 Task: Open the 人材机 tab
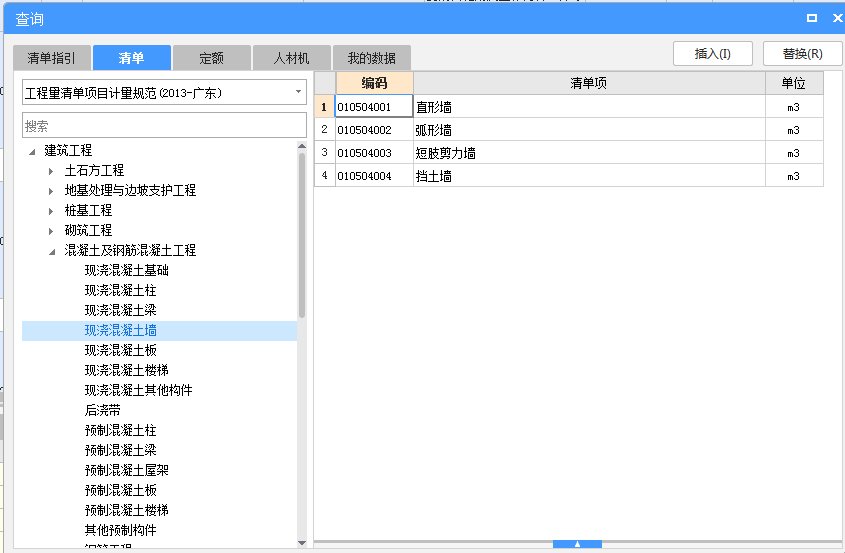(292, 58)
